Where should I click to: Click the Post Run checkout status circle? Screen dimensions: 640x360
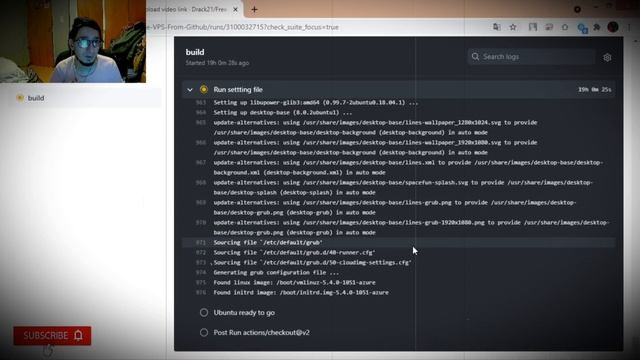pos(204,333)
